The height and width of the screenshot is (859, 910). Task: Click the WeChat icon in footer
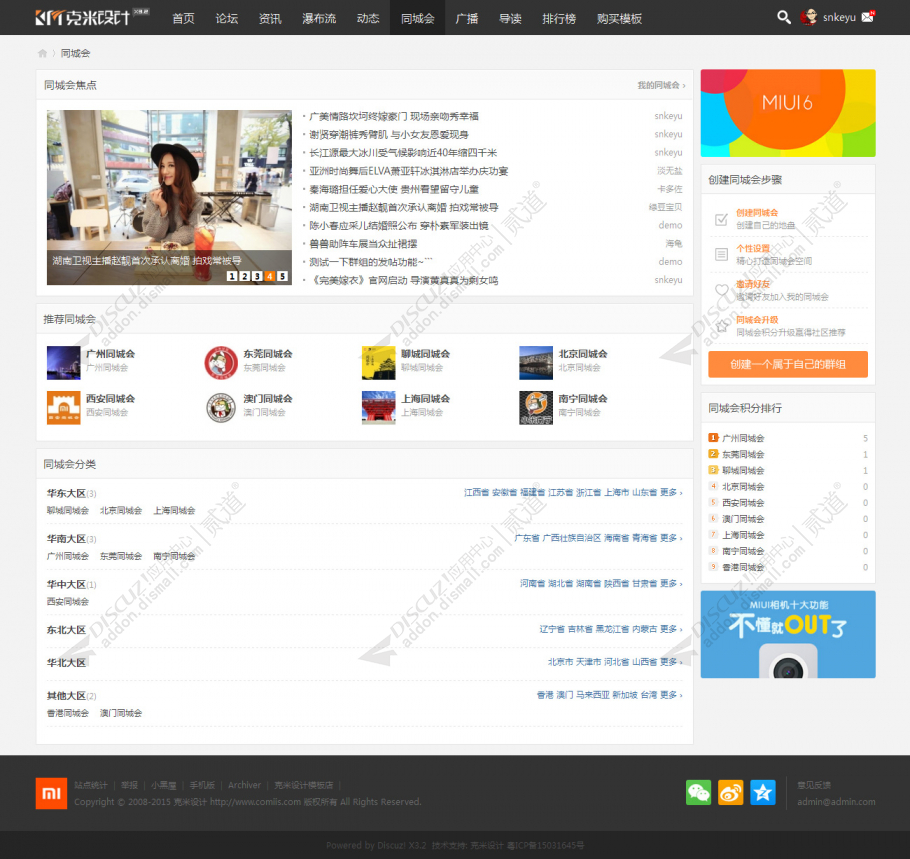[x=698, y=792]
